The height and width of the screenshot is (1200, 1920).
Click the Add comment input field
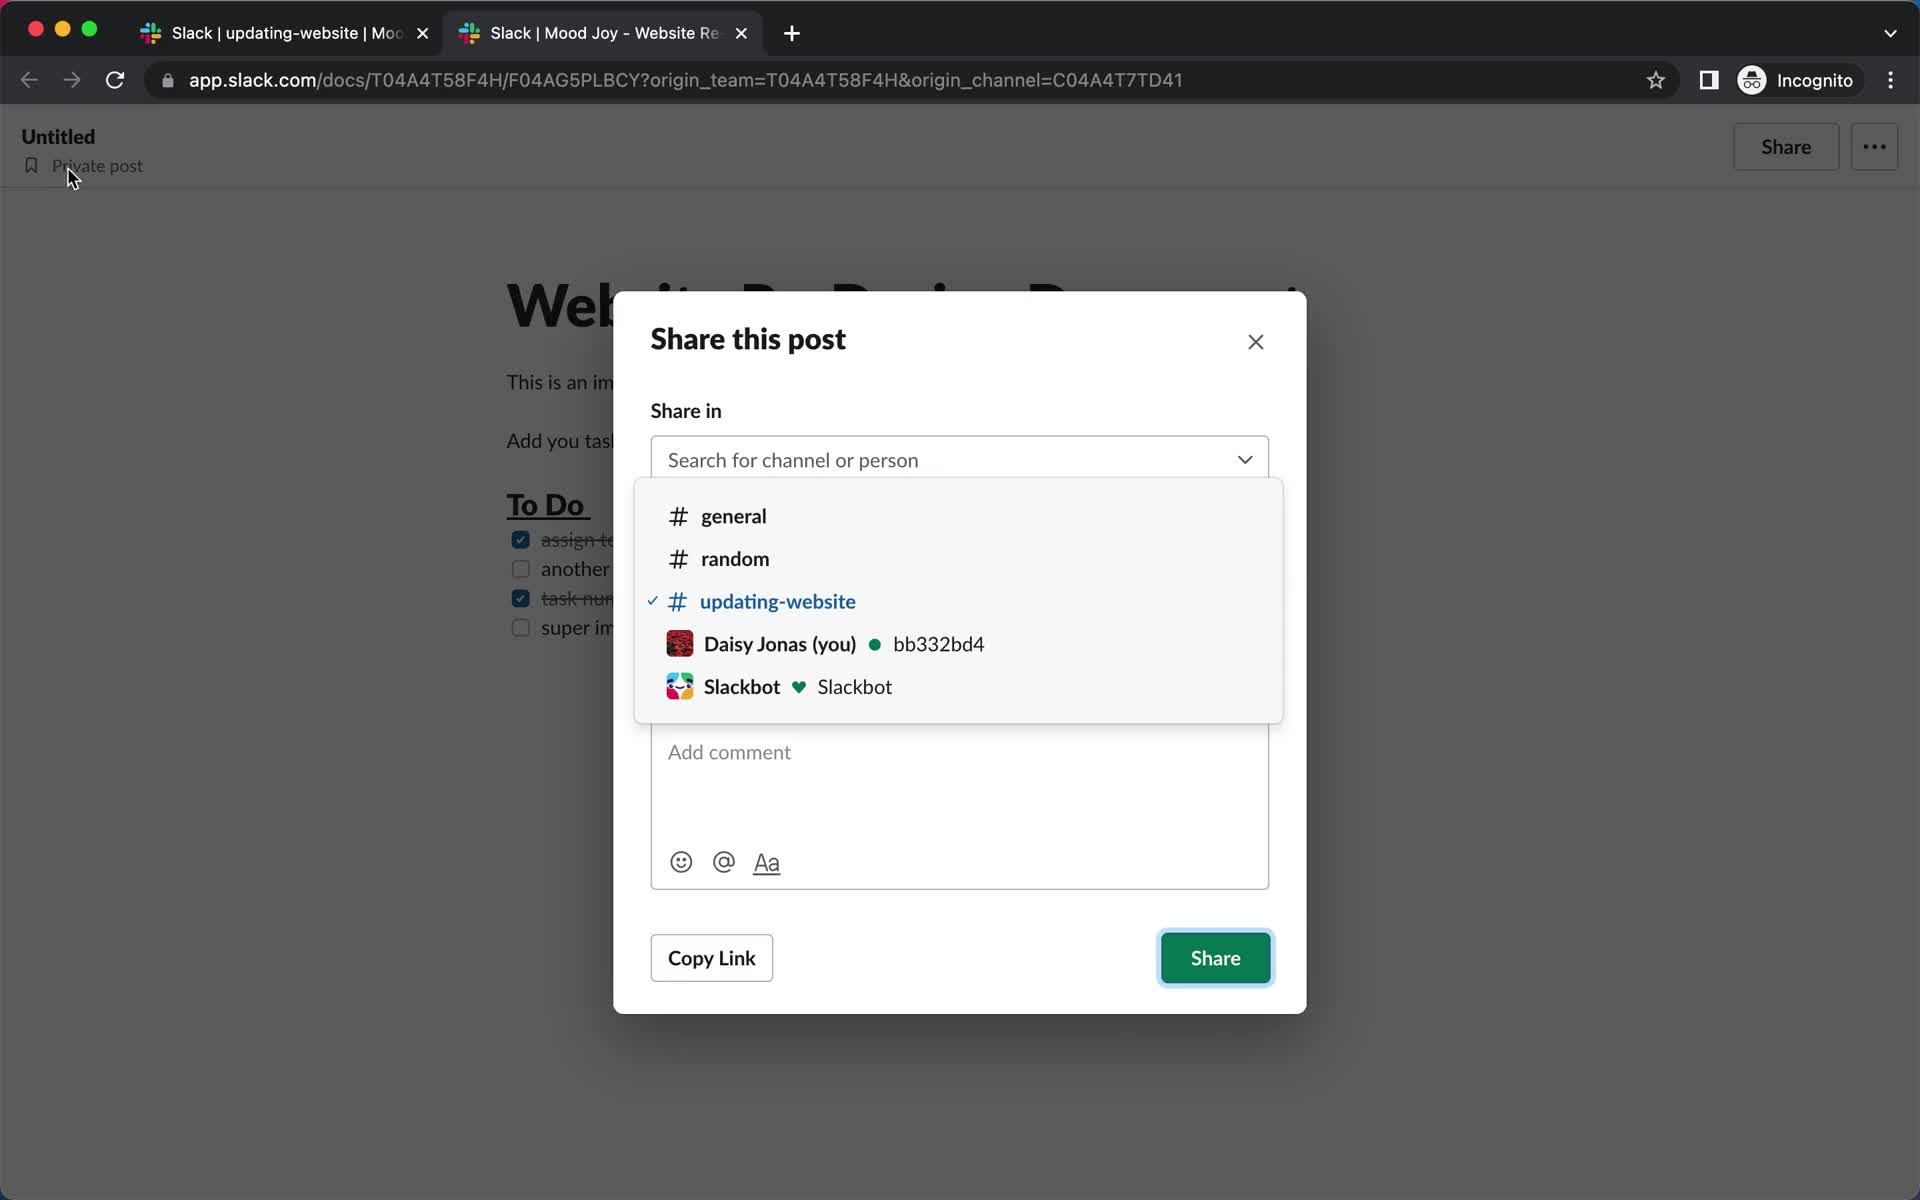[959, 752]
